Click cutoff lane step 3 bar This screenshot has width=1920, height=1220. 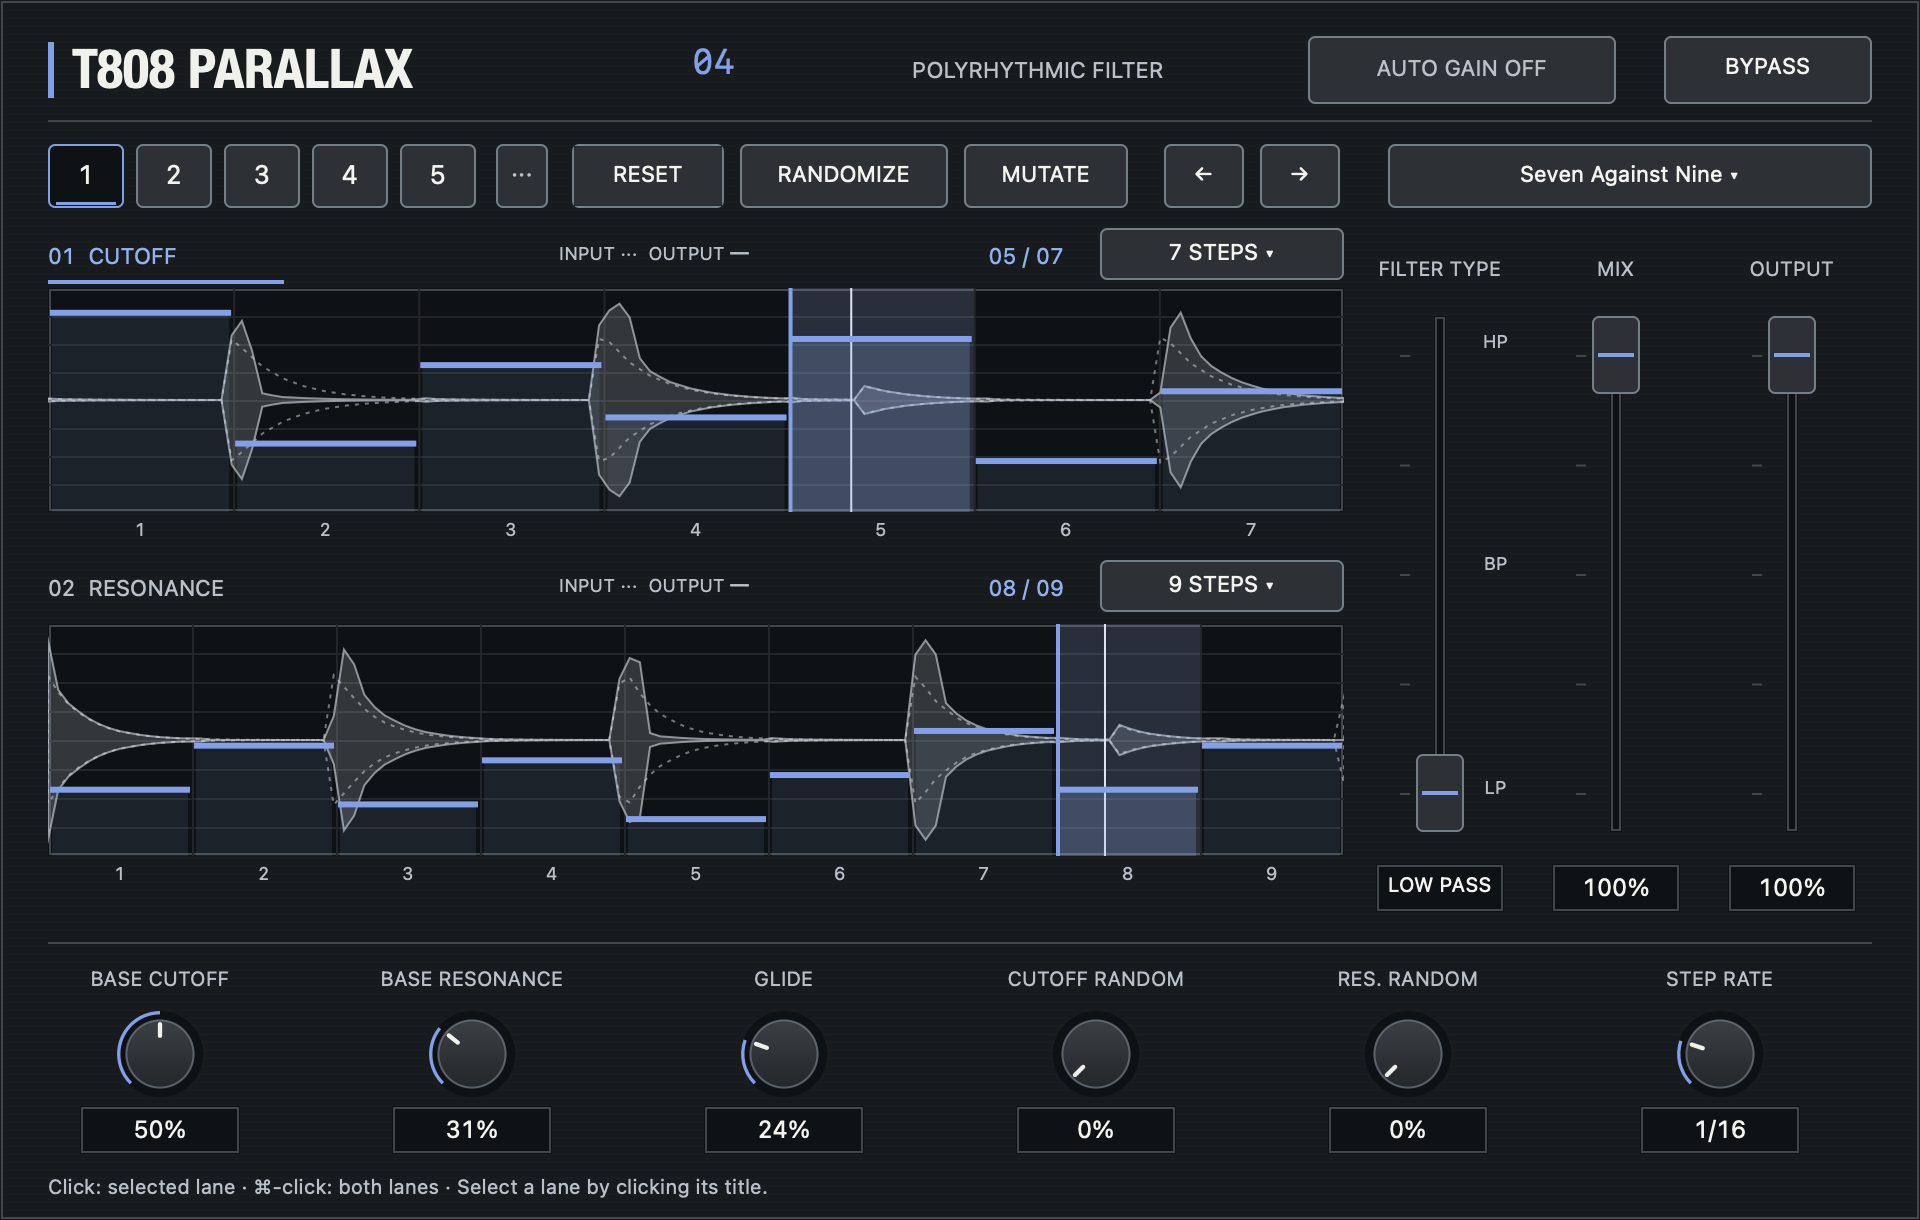(510, 365)
